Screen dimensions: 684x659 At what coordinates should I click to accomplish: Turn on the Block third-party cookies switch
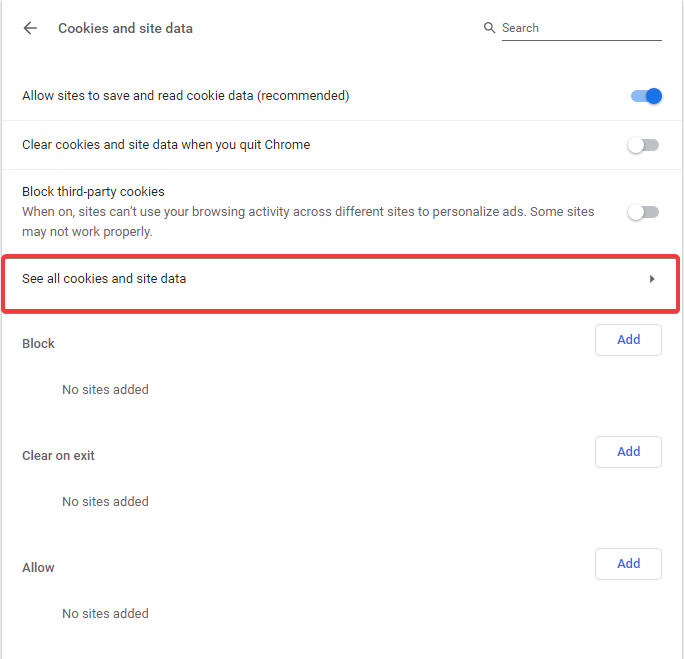(x=643, y=212)
